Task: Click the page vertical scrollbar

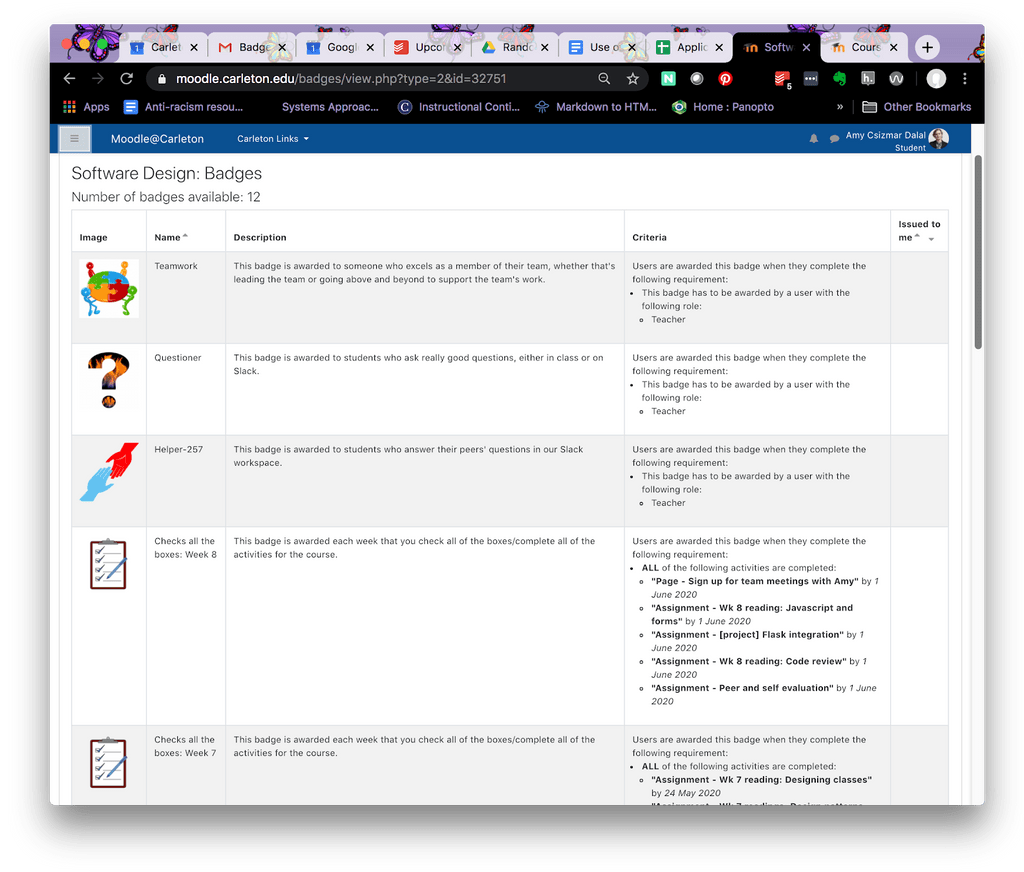Action: pos(978,252)
